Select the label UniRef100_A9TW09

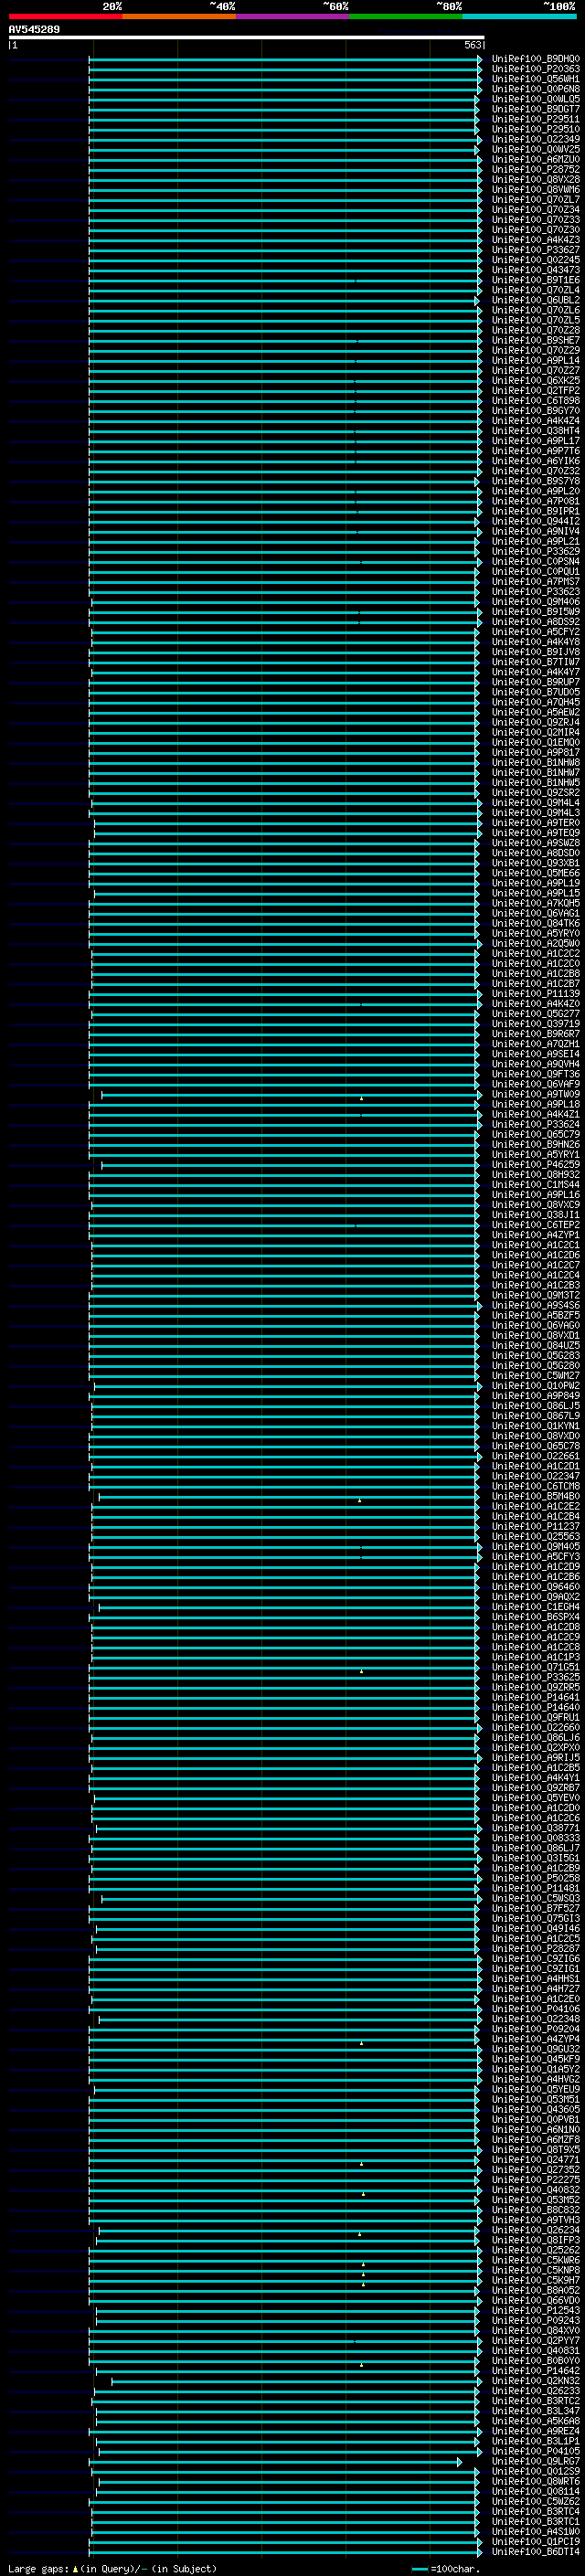click(x=535, y=1094)
